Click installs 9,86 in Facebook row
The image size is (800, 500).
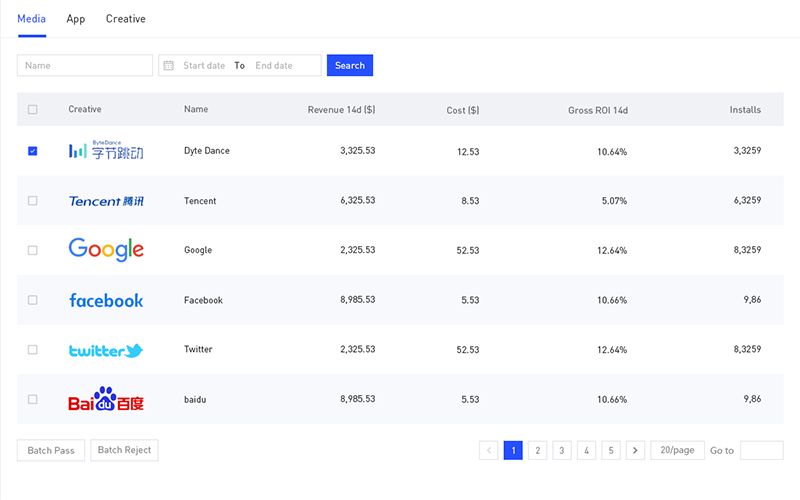pos(753,299)
